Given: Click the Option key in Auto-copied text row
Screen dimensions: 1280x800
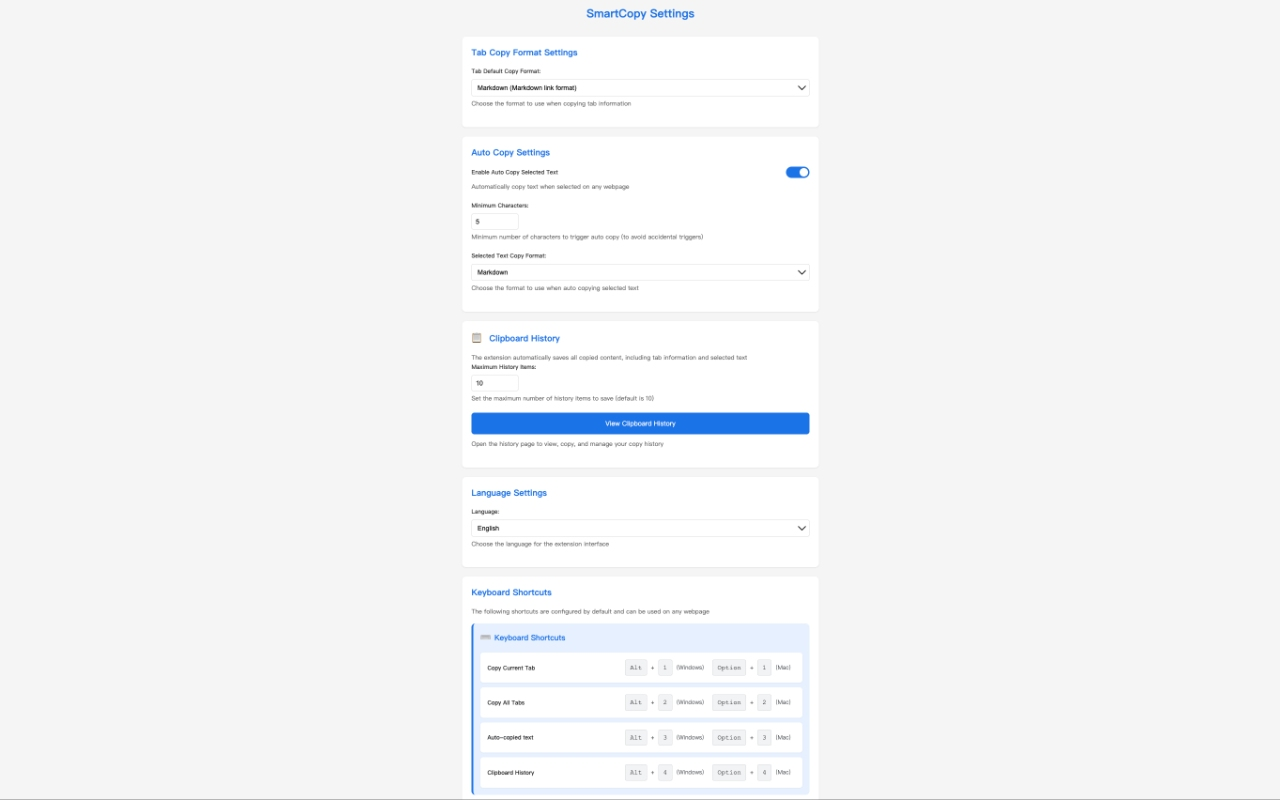Looking at the screenshot, I should (729, 738).
